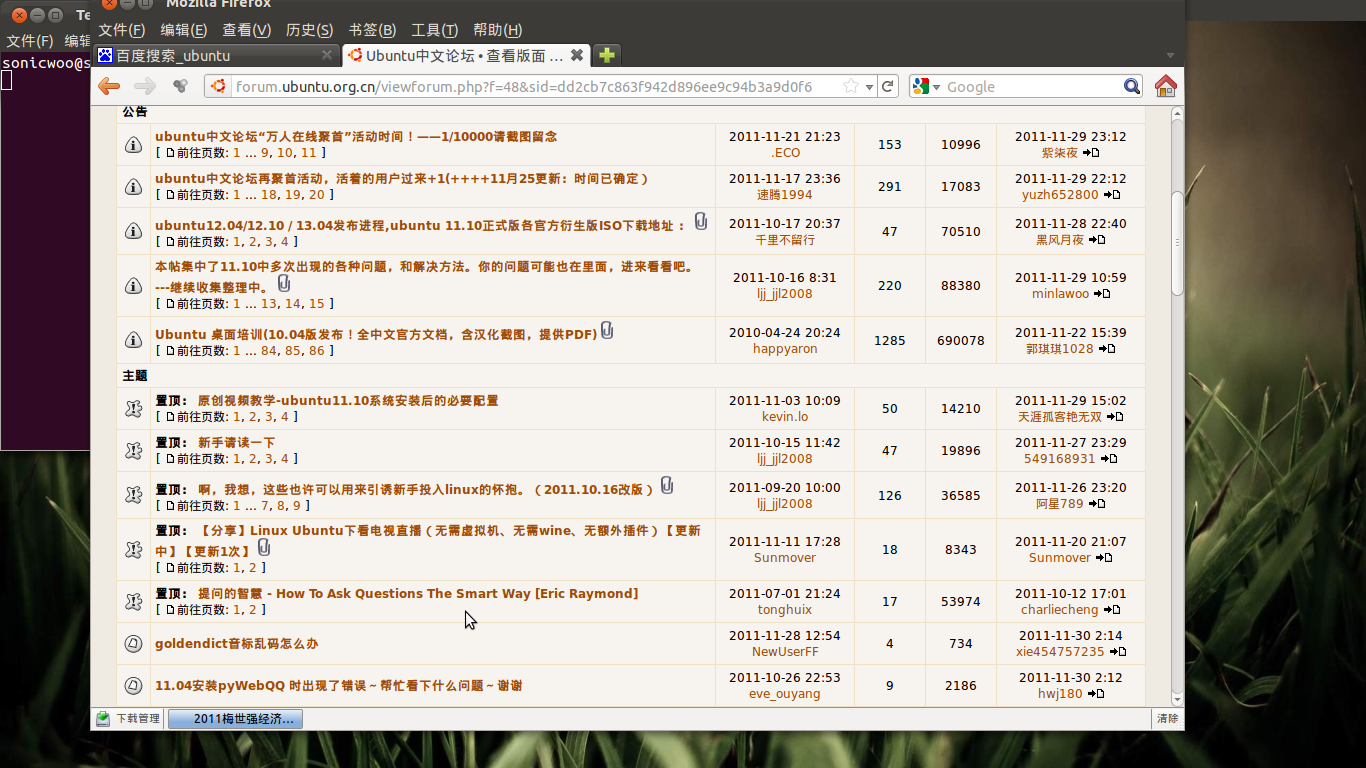Open the Firefox home page icon
The width and height of the screenshot is (1366, 768).
(x=1165, y=86)
